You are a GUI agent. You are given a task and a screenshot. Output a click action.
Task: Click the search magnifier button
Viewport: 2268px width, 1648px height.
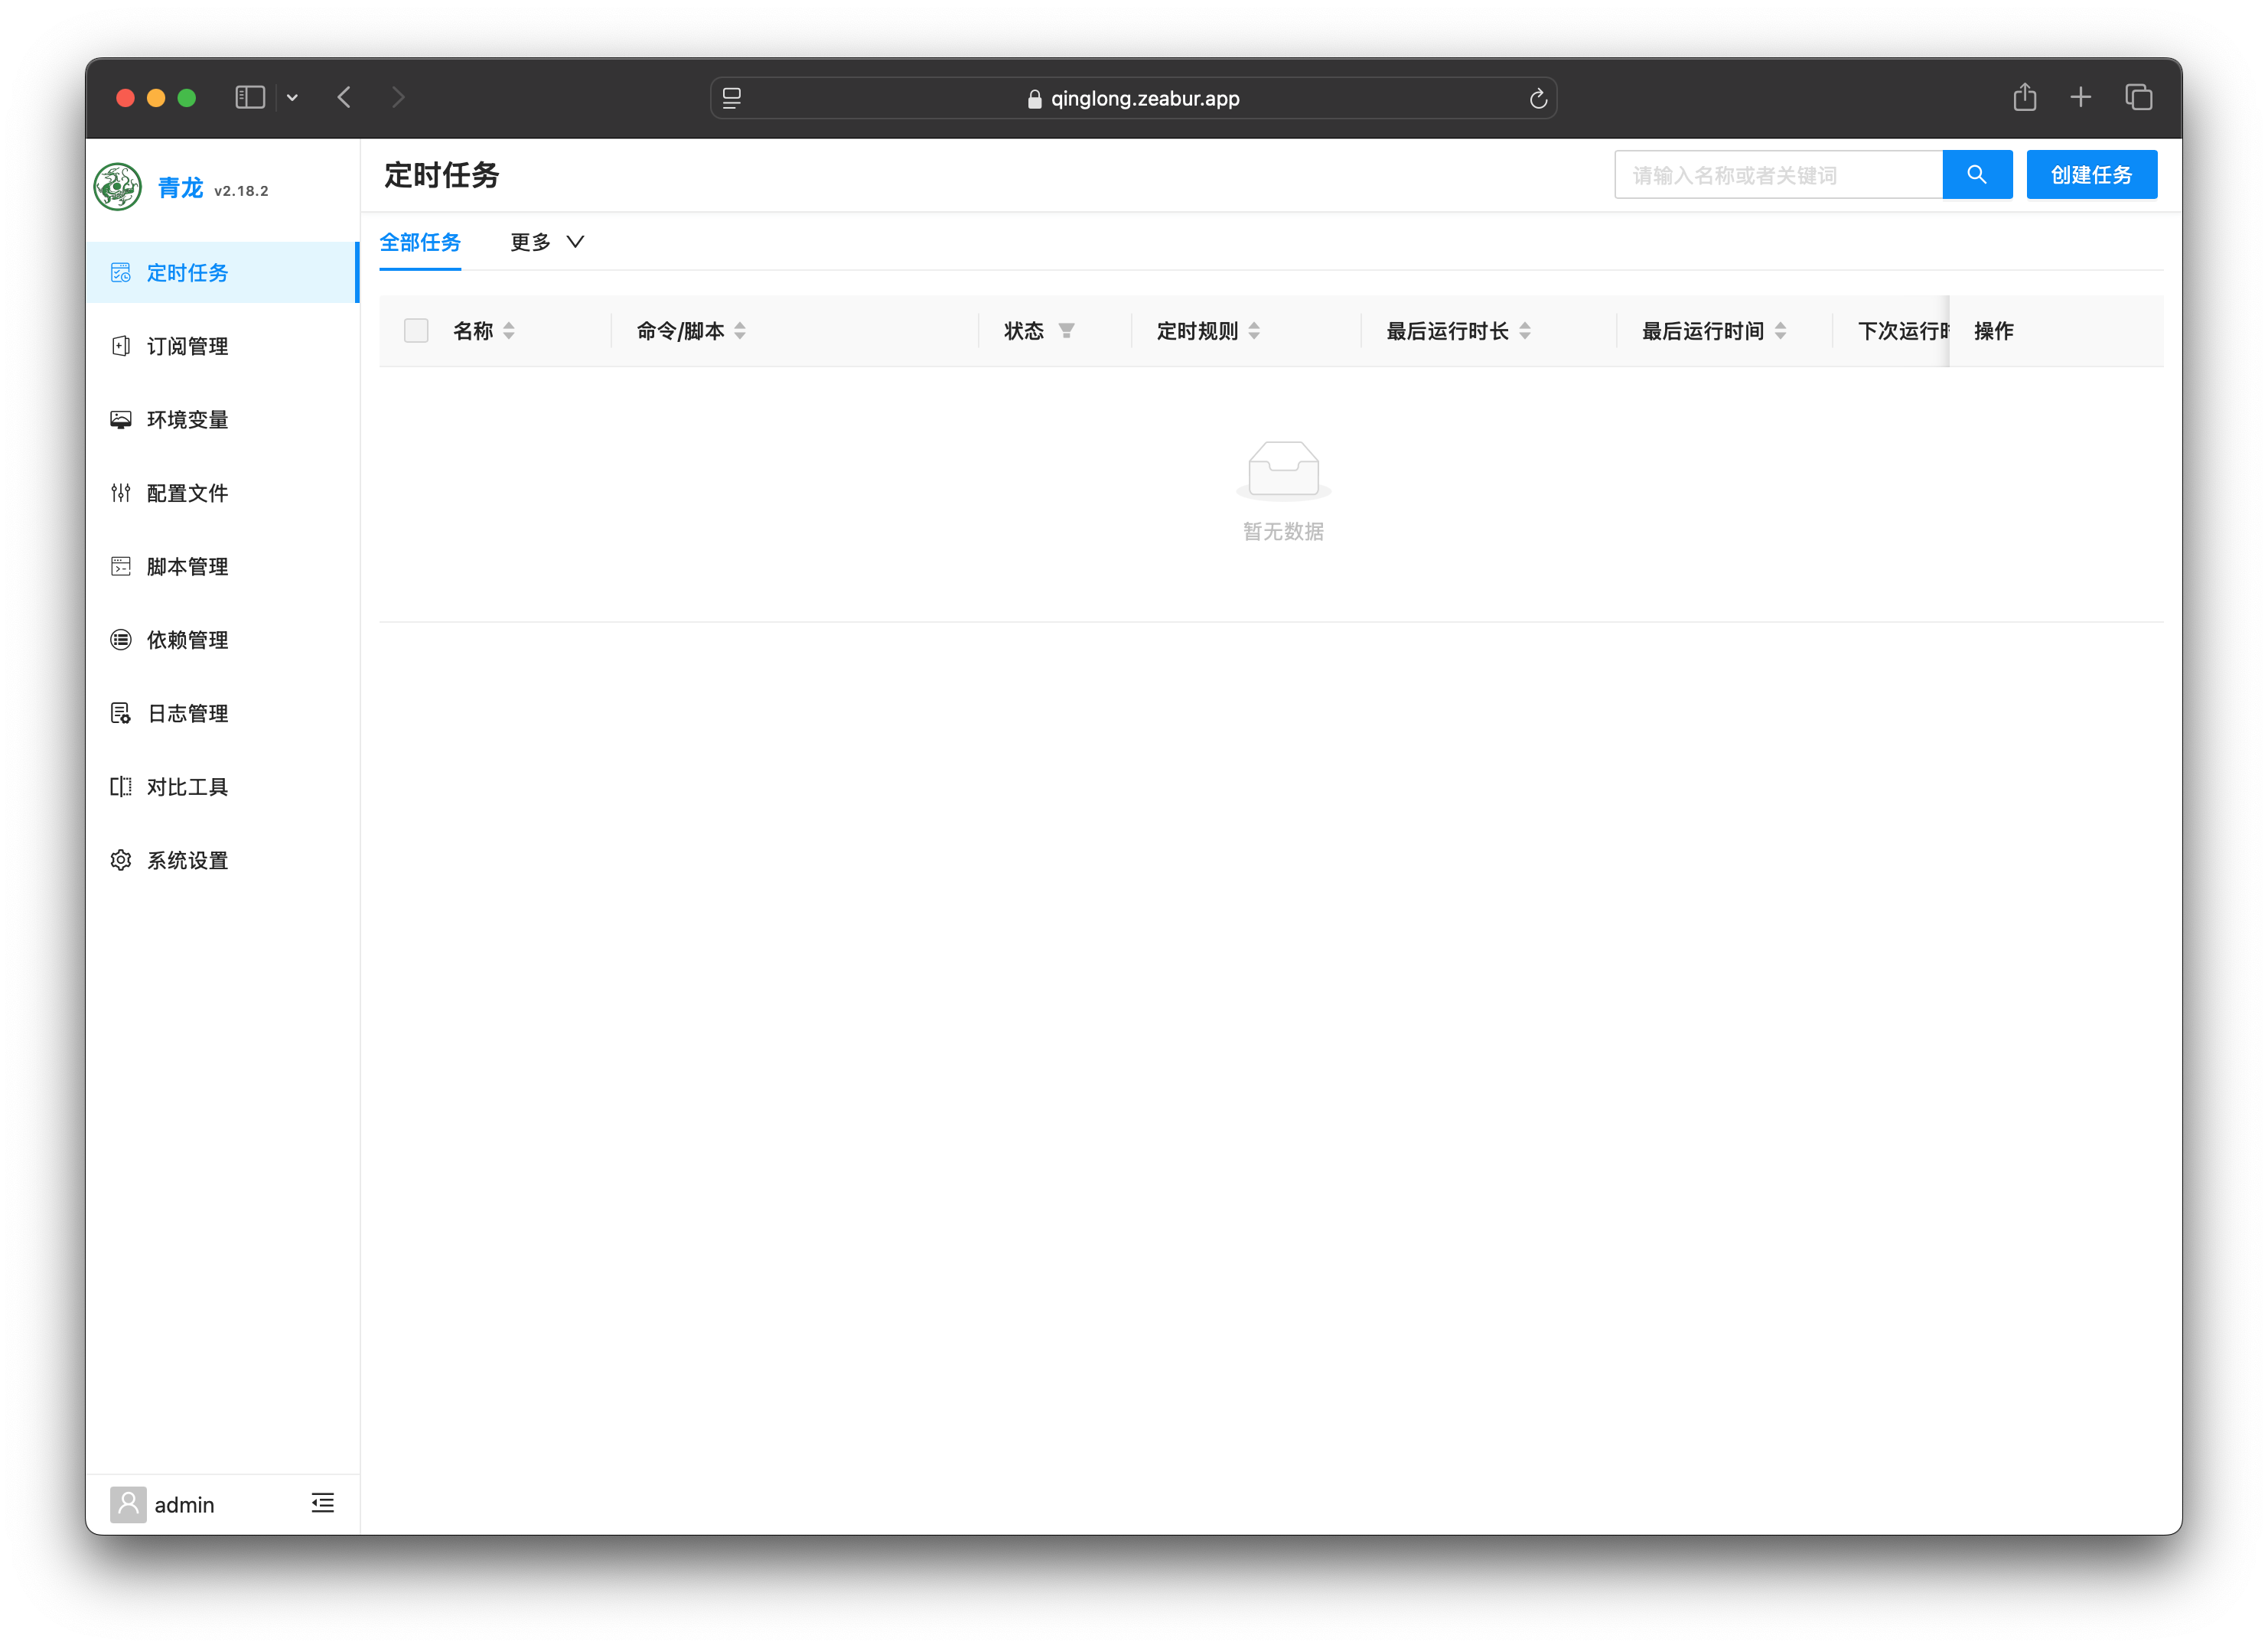(1976, 175)
